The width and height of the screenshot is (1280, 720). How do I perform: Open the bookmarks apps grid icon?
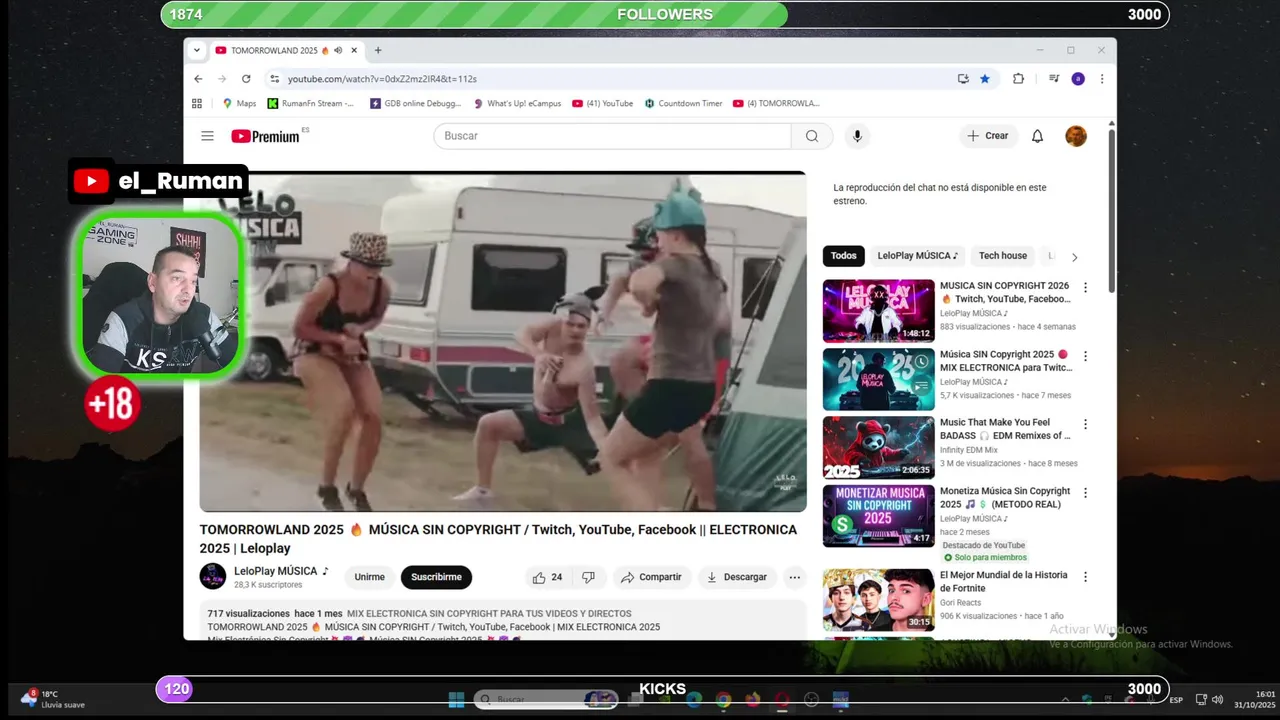pyautogui.click(x=197, y=103)
